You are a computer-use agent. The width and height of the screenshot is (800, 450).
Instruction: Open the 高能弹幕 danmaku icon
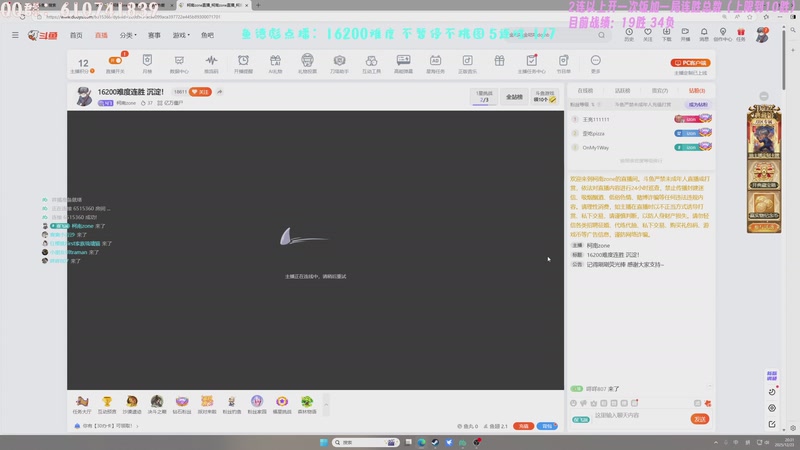tap(404, 60)
